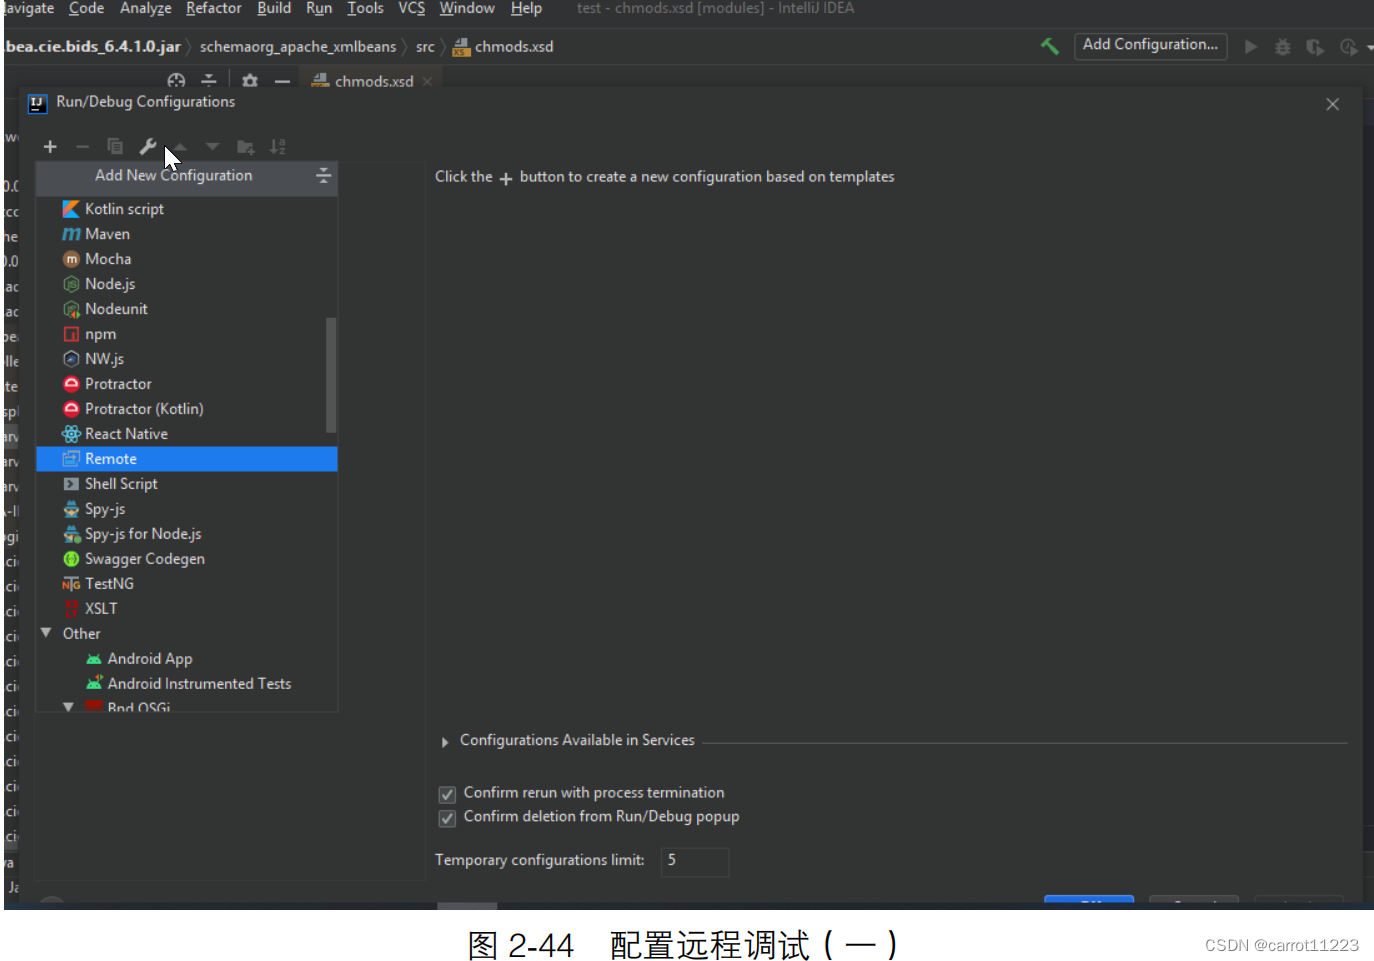Click src in the breadcrumb path
Viewport: 1374px width, 961px height.
pyautogui.click(x=425, y=47)
